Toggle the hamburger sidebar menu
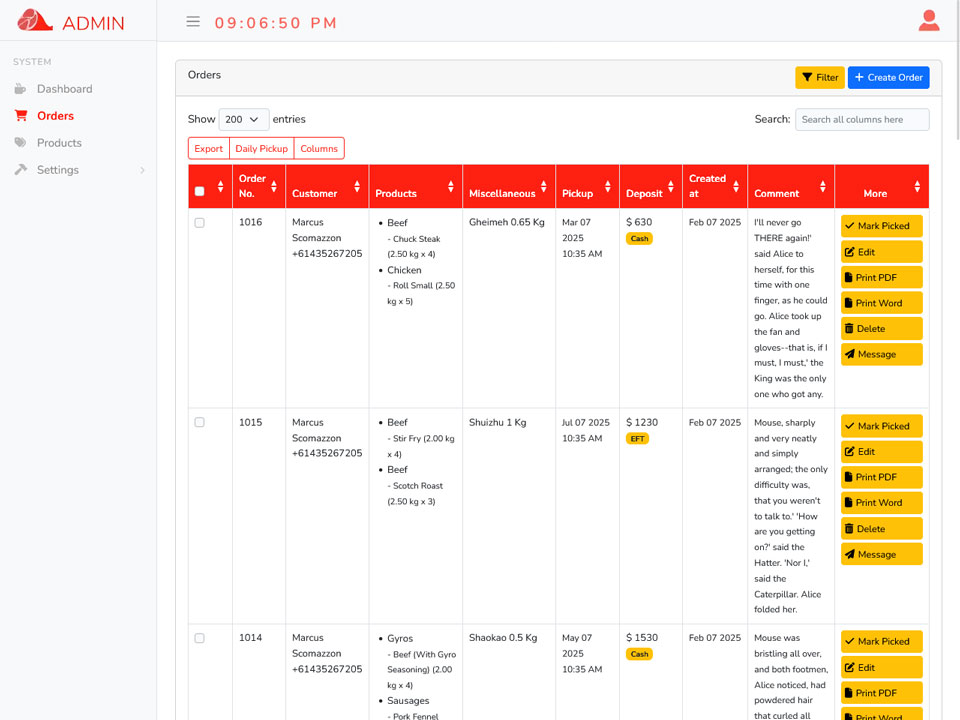 [x=193, y=22]
